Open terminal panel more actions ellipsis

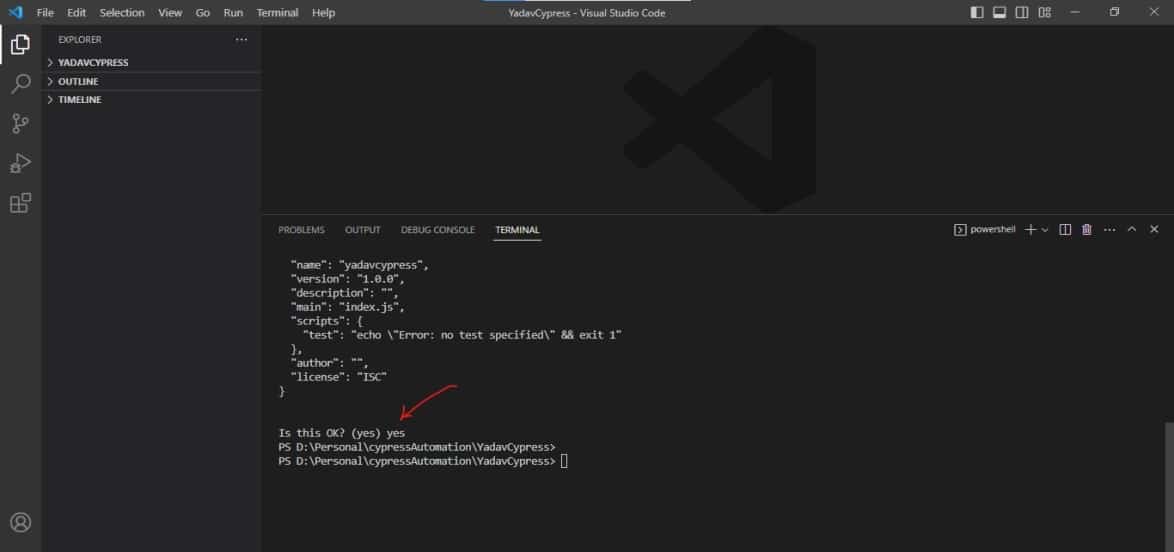[1110, 230]
